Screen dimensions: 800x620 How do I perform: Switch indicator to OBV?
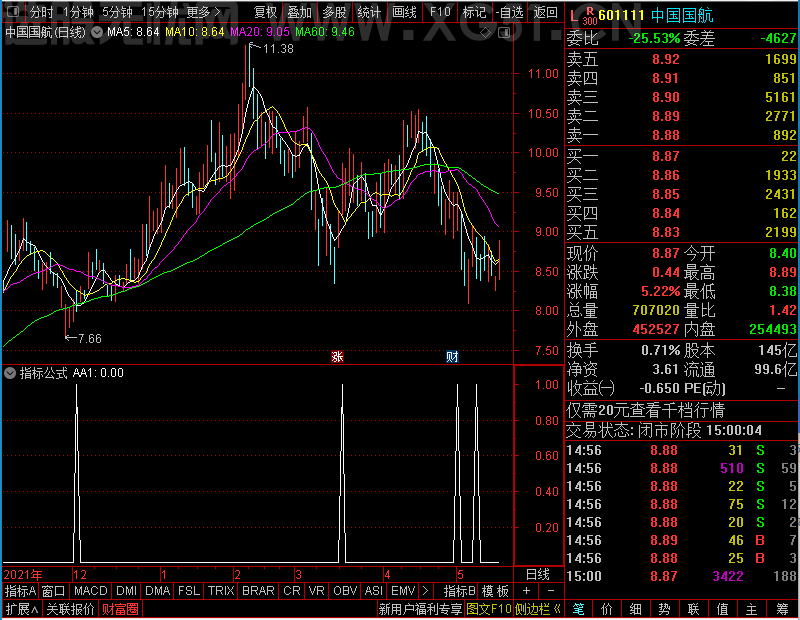pos(344,591)
